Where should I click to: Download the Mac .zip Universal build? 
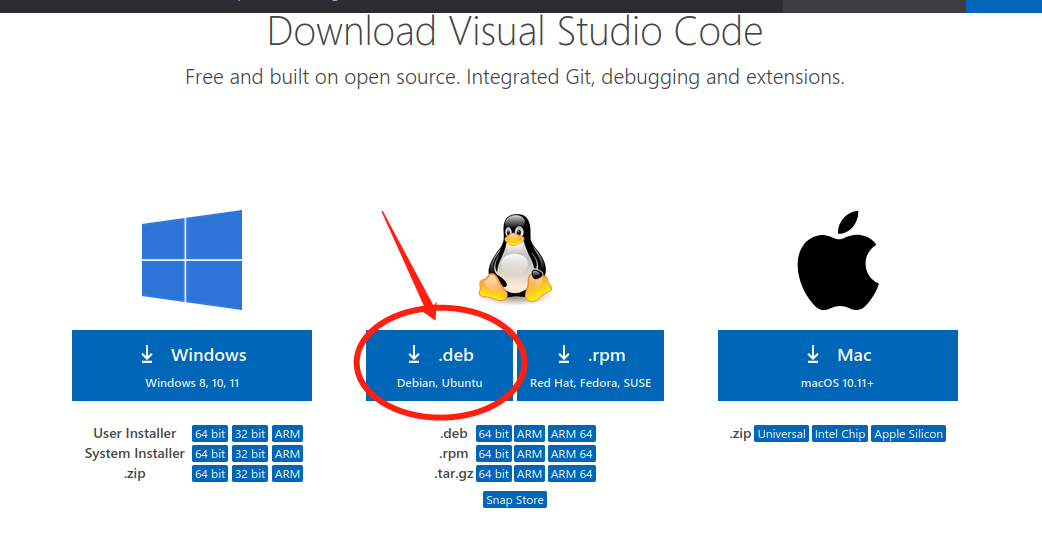coord(782,434)
